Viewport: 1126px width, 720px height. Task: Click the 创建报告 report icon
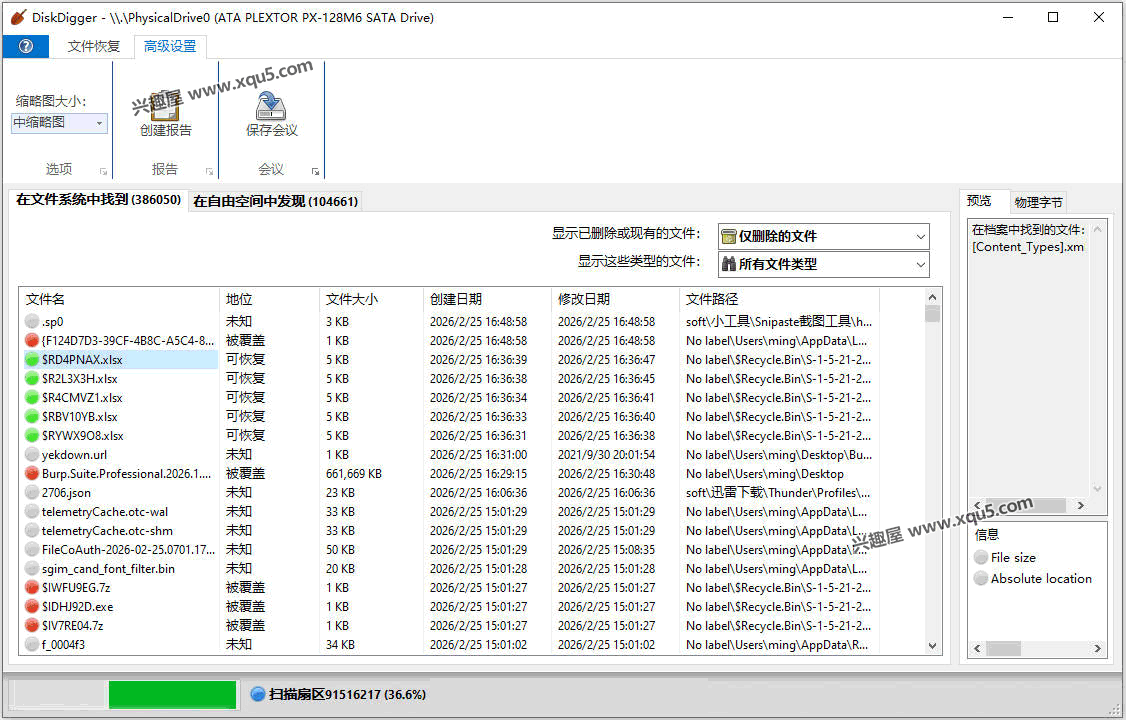(x=165, y=105)
